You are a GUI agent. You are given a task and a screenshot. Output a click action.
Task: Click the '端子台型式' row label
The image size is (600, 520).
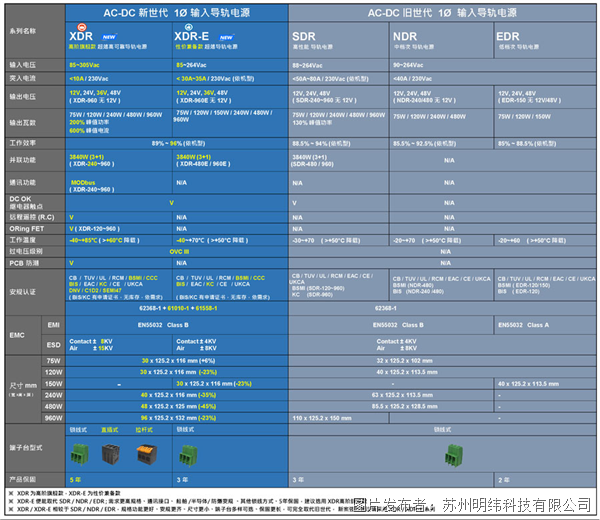26,448
